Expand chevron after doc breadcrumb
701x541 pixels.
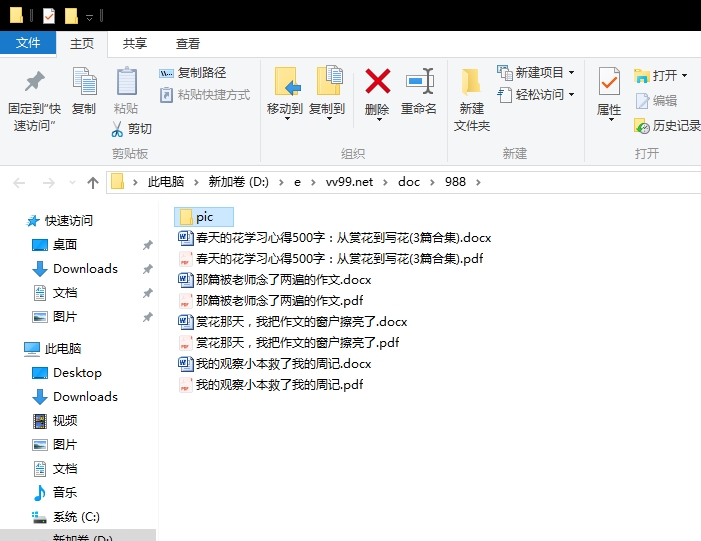coord(432,182)
